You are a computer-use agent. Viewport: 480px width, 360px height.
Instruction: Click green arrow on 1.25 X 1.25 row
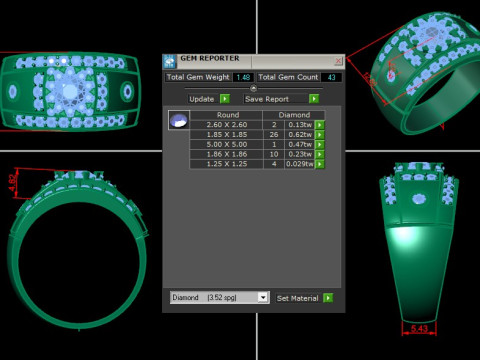point(320,164)
